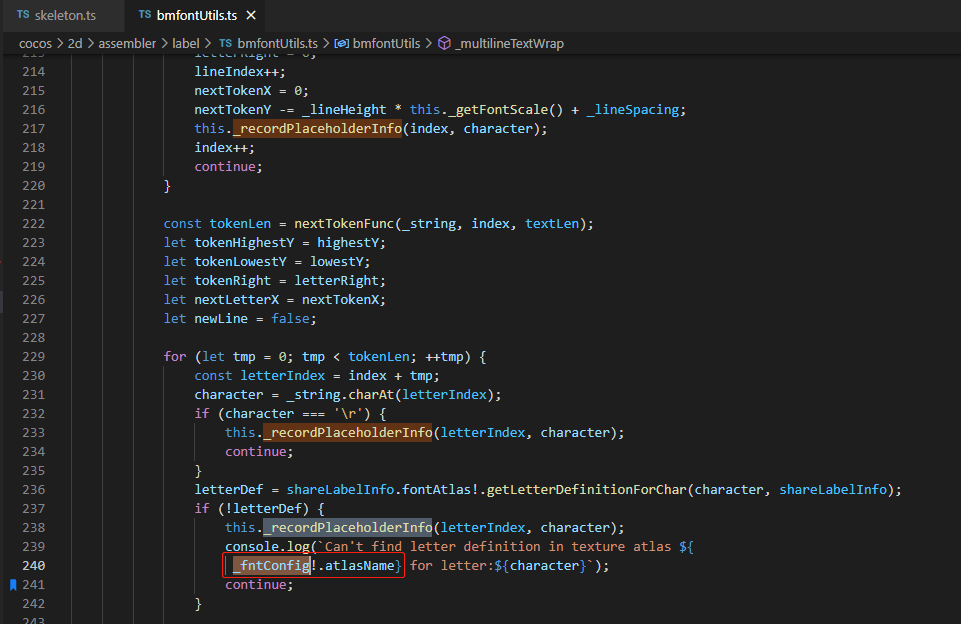Click tokenHighestY on line 223
The height and width of the screenshot is (624, 961).
pyautogui.click(x=244, y=243)
